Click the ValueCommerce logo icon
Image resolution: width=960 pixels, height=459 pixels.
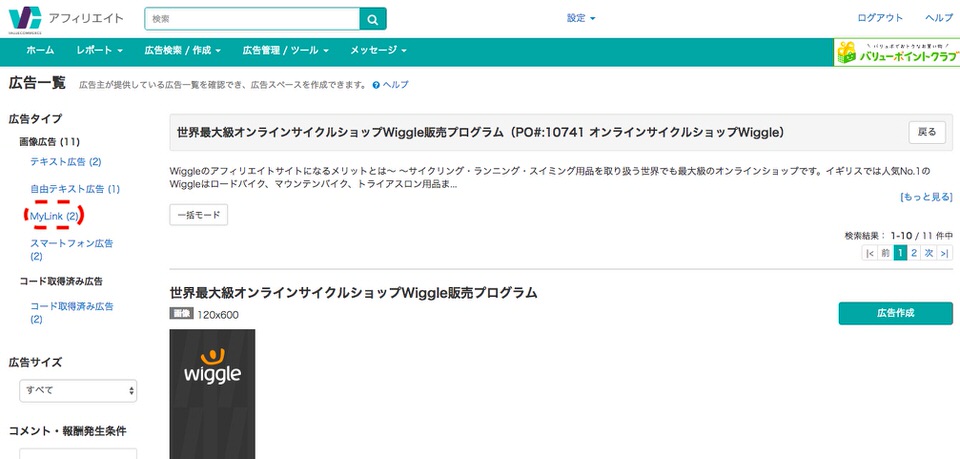[25, 19]
